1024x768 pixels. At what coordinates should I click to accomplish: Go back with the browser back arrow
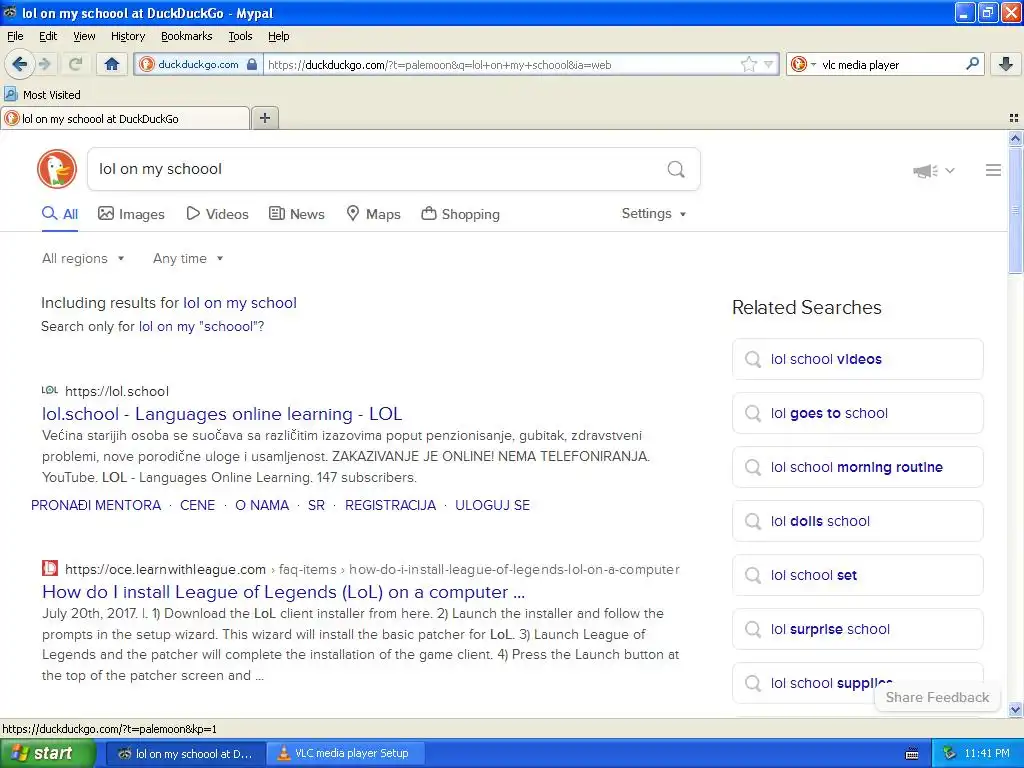[x=19, y=64]
